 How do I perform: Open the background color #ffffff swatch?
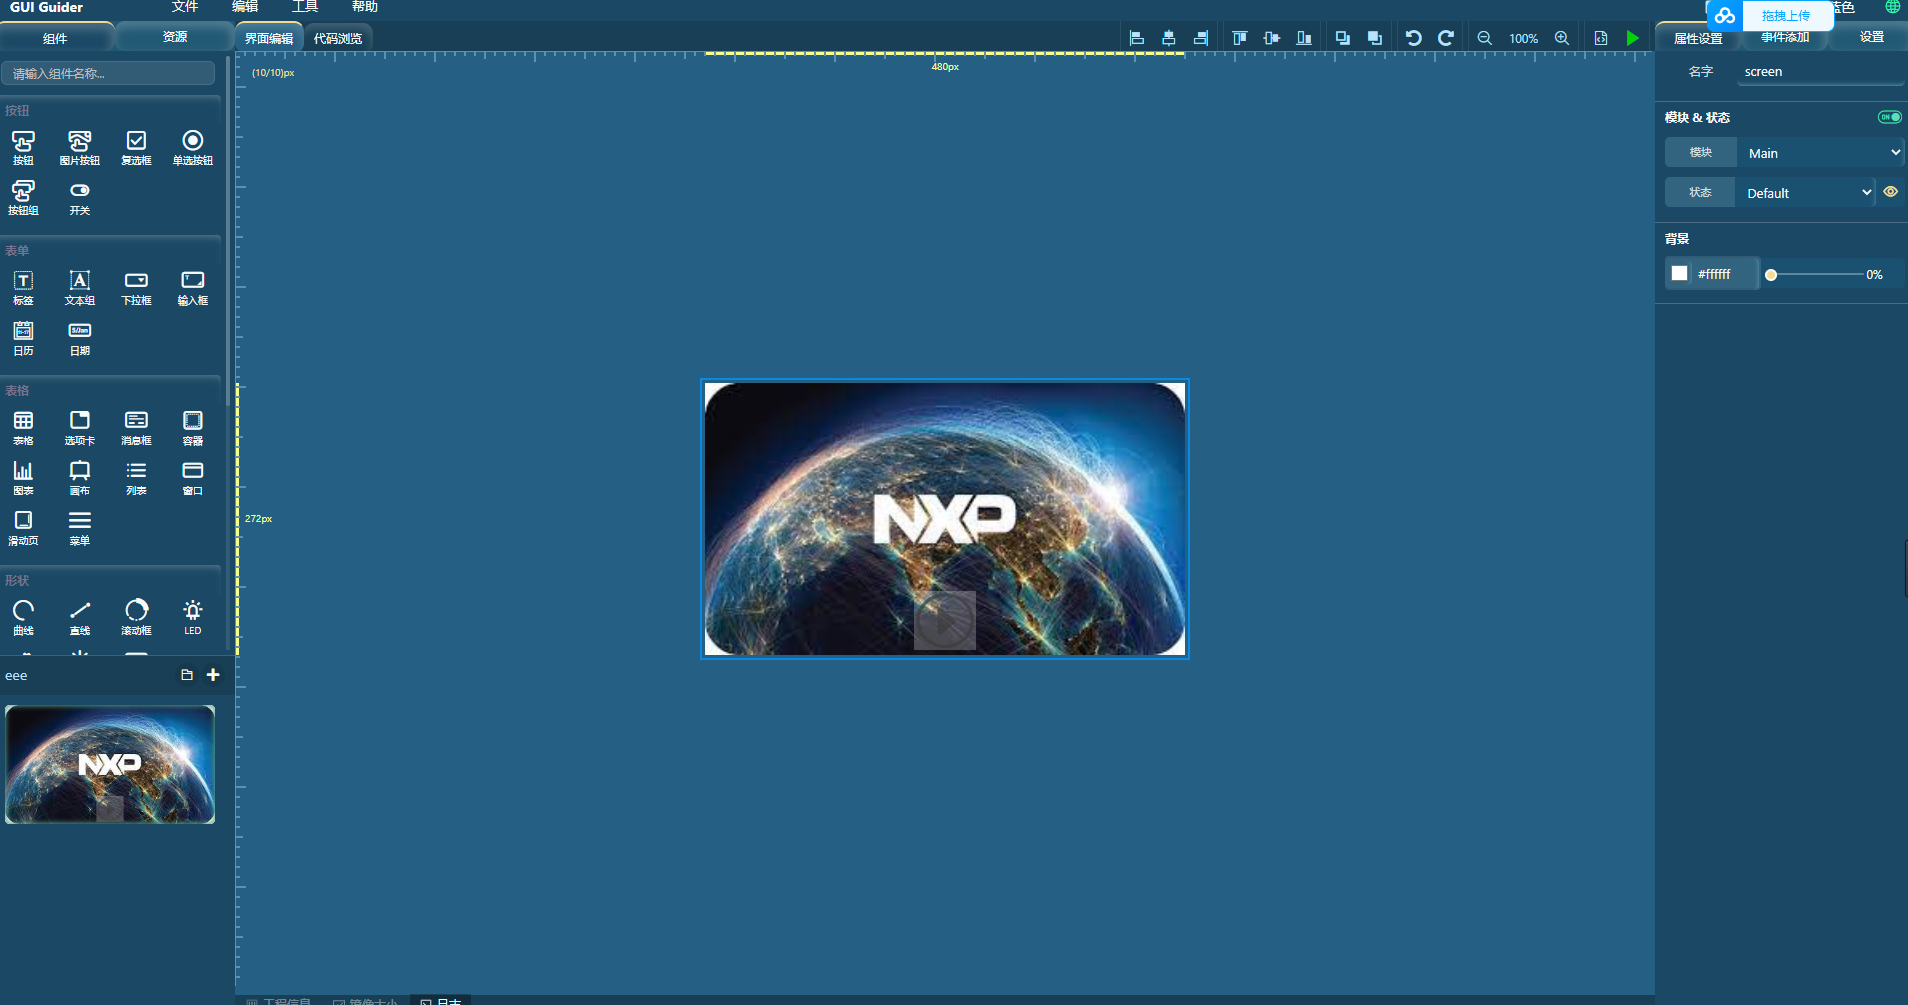(x=1680, y=273)
